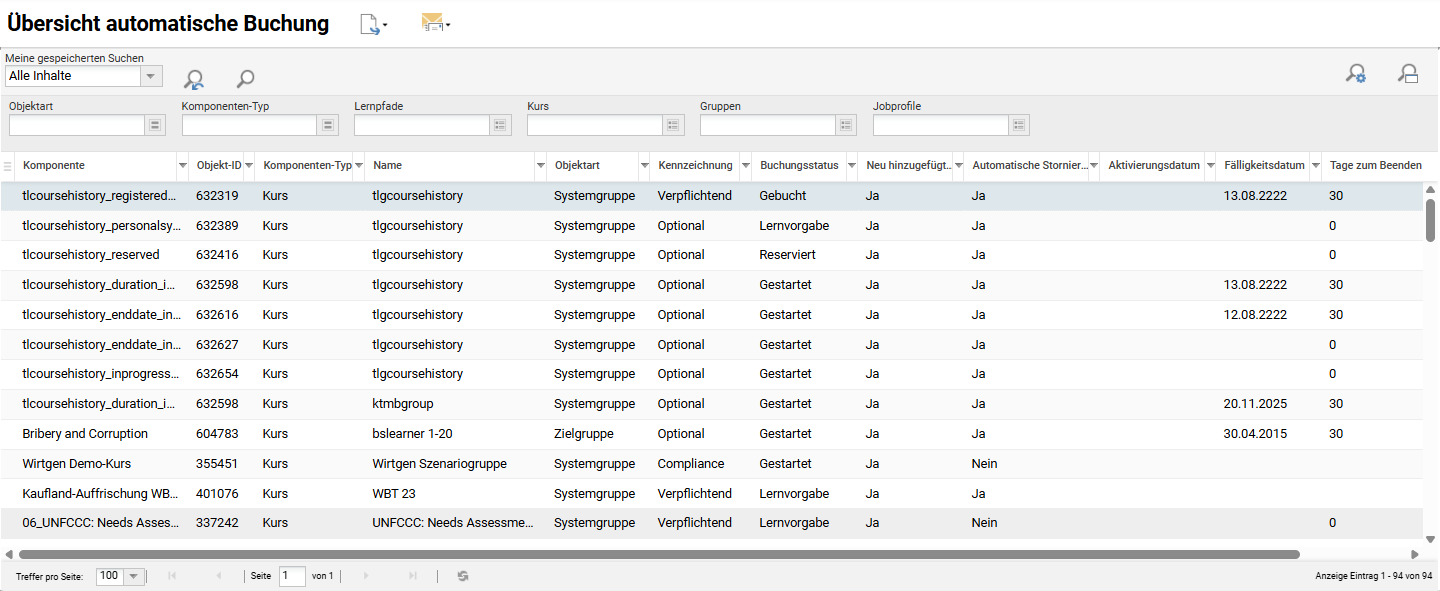Sort by the Fälligkeitsdatum column header
Viewport: 1440px width, 591px height.
pos(1263,166)
